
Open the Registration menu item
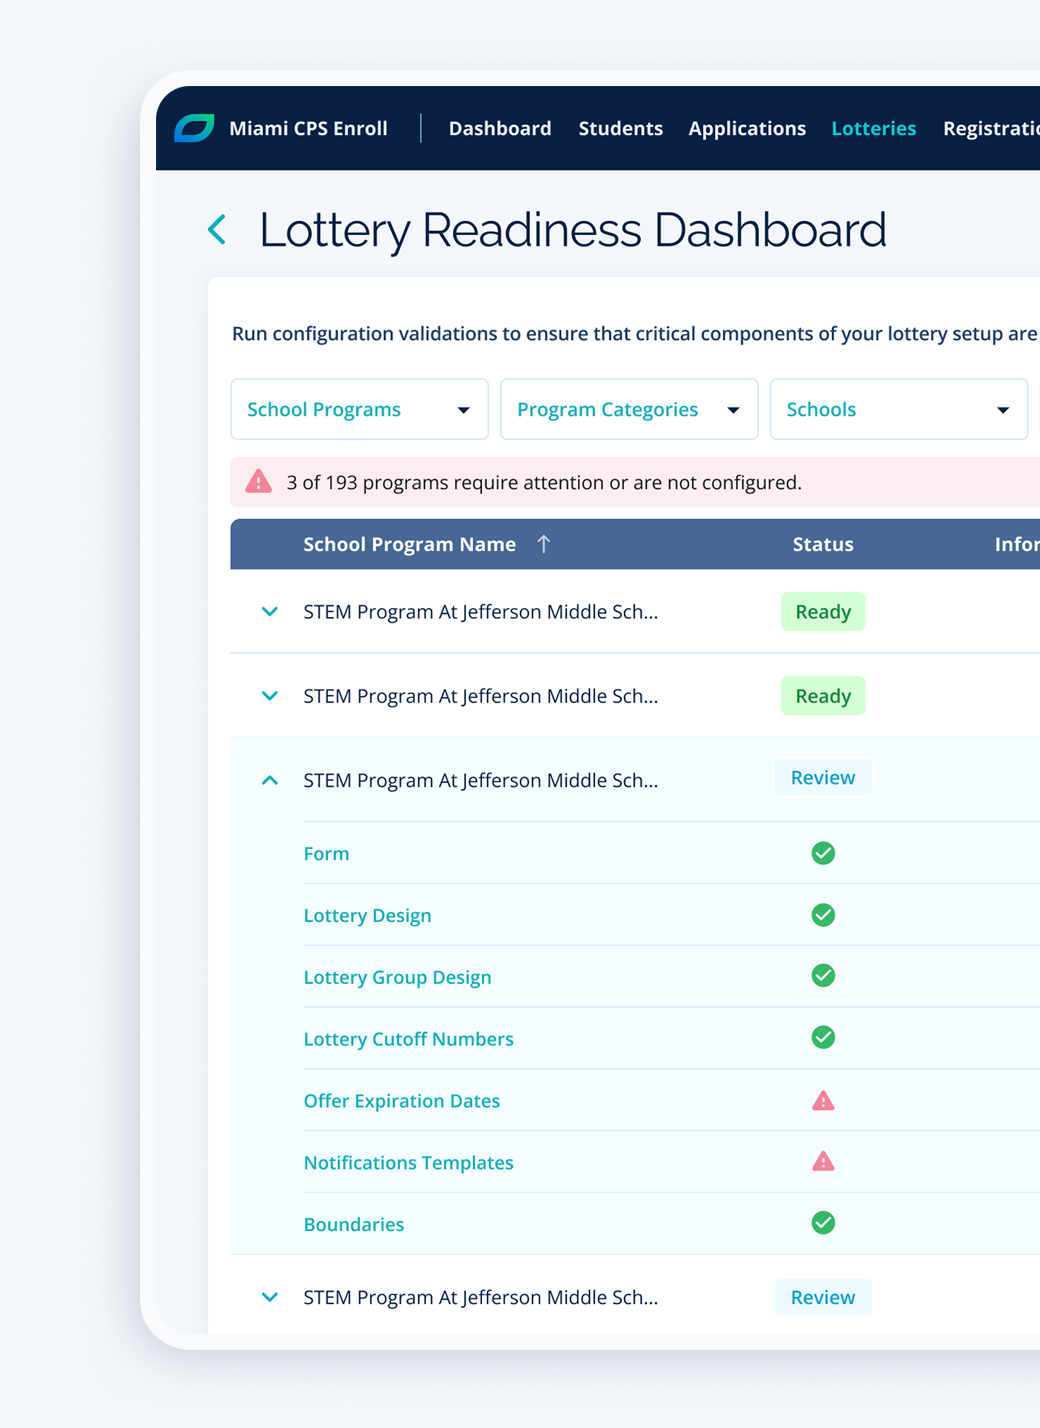click(x=991, y=128)
